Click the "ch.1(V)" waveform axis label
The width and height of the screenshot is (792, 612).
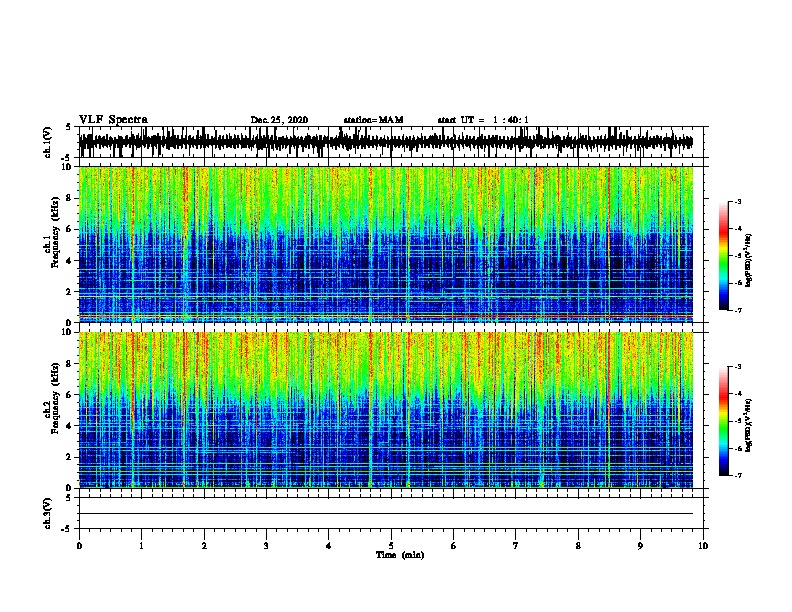48,142
